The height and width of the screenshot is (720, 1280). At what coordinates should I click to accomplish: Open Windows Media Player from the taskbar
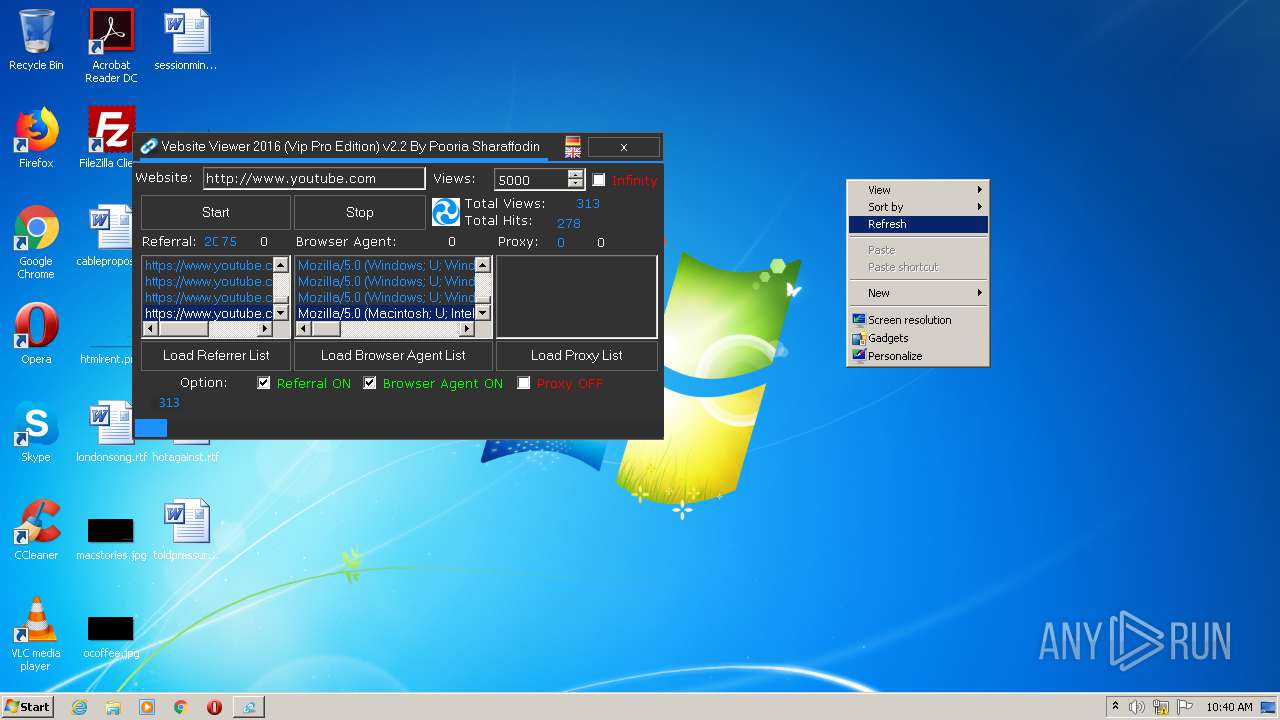click(x=147, y=707)
